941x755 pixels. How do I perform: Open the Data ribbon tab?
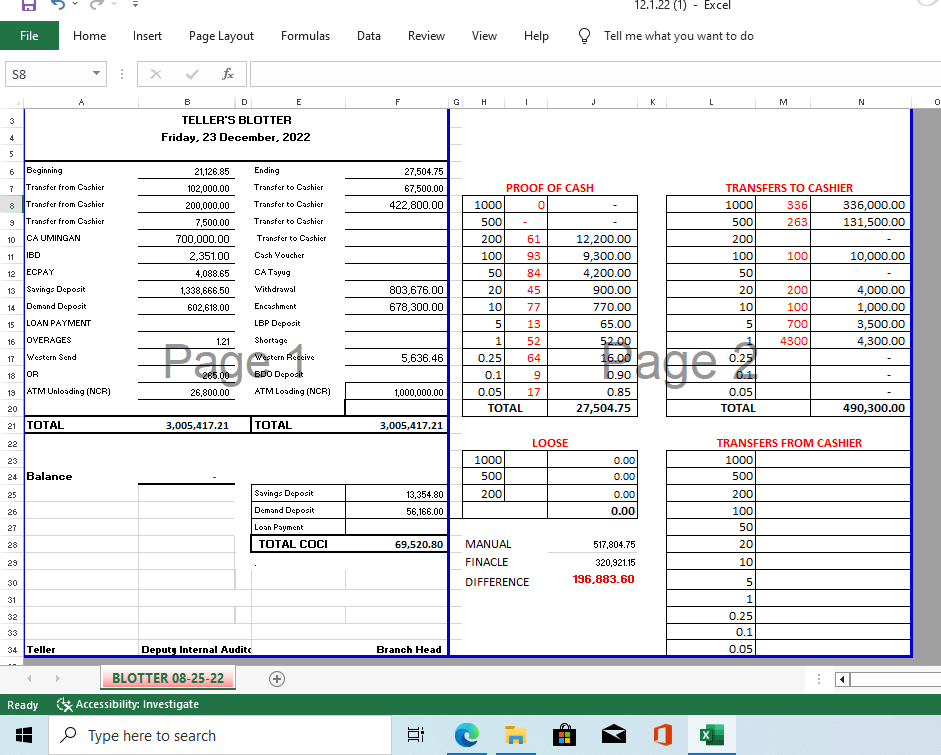click(368, 36)
